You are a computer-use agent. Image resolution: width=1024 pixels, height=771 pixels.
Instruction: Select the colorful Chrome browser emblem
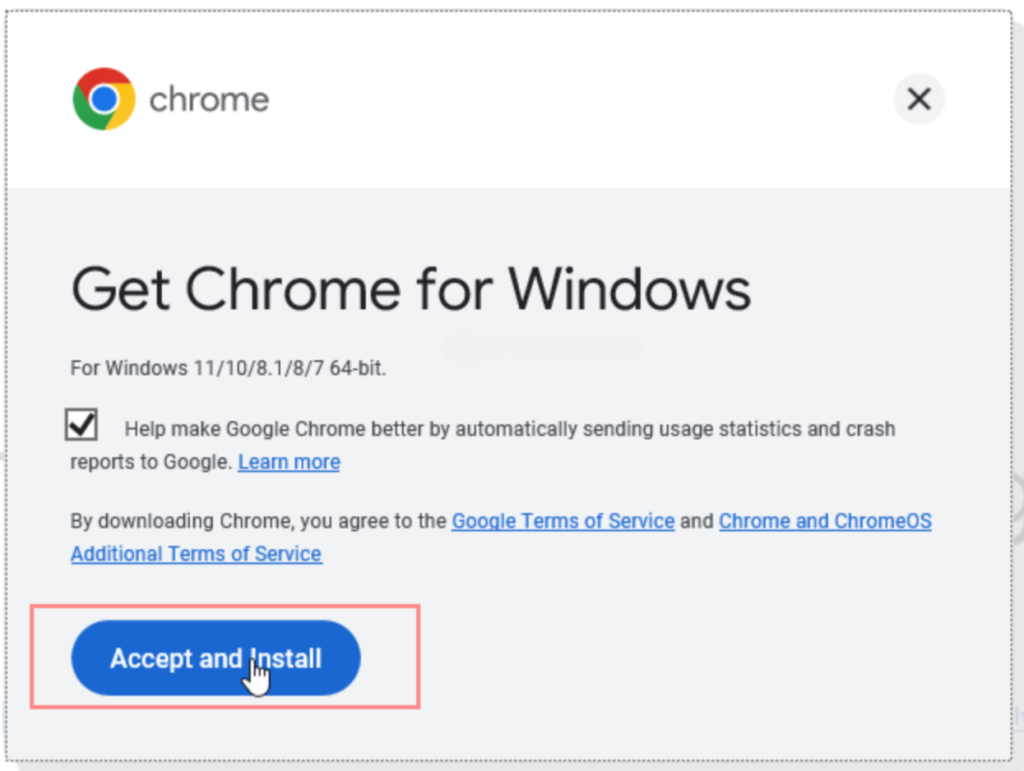click(x=102, y=97)
